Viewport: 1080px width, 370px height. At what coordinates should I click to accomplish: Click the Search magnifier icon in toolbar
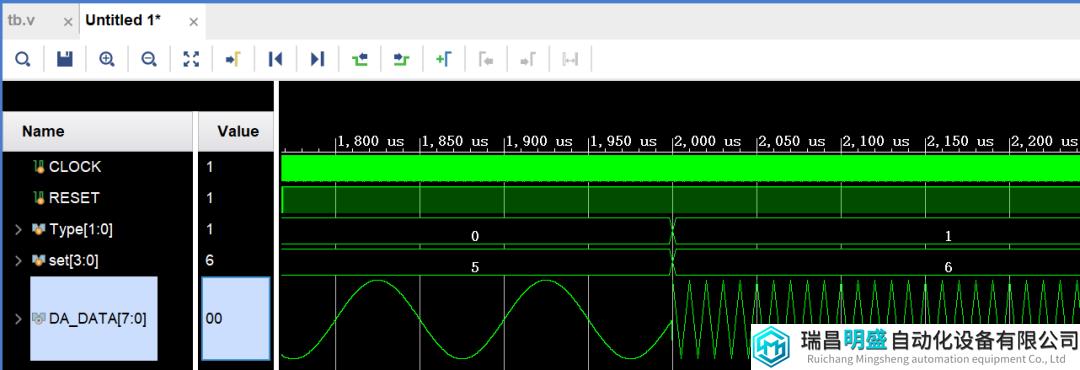(x=23, y=60)
